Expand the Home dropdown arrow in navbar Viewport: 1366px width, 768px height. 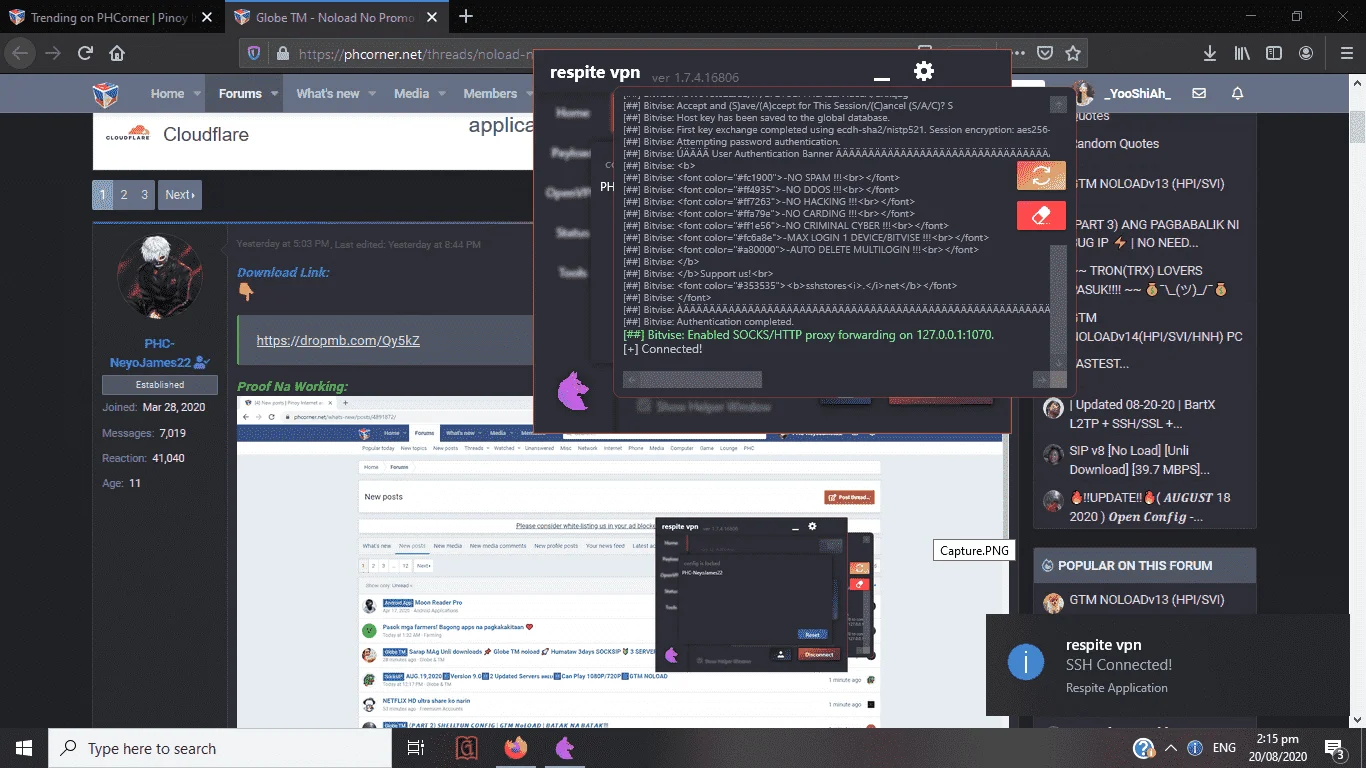click(197, 94)
